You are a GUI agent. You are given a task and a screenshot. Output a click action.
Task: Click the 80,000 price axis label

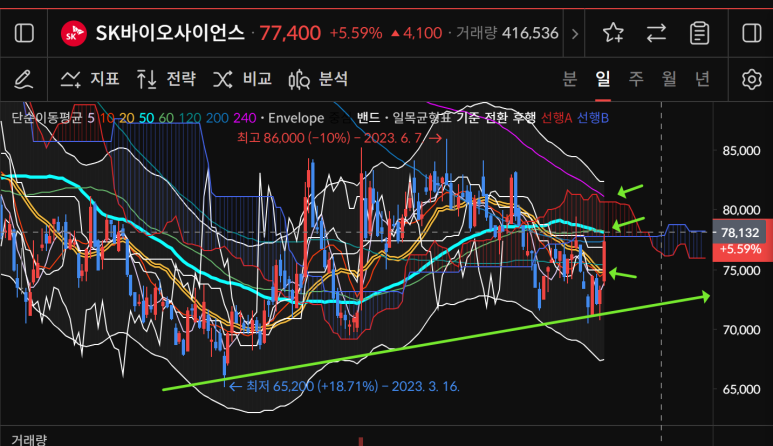pyautogui.click(x=741, y=210)
